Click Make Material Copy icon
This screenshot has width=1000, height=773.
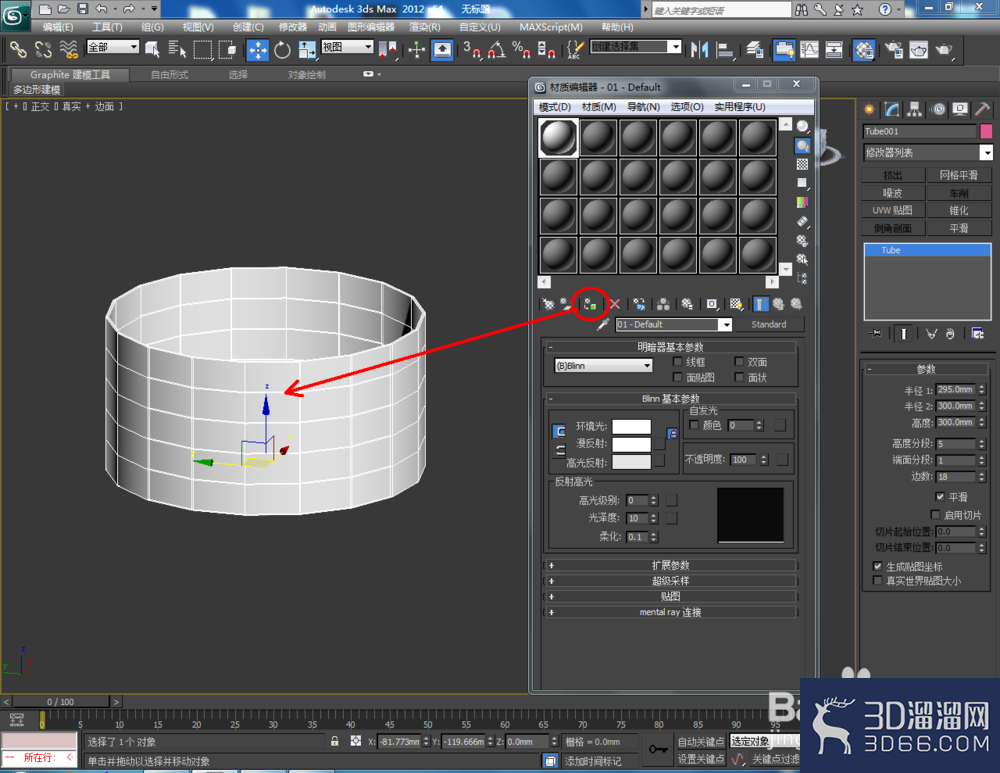[639, 304]
